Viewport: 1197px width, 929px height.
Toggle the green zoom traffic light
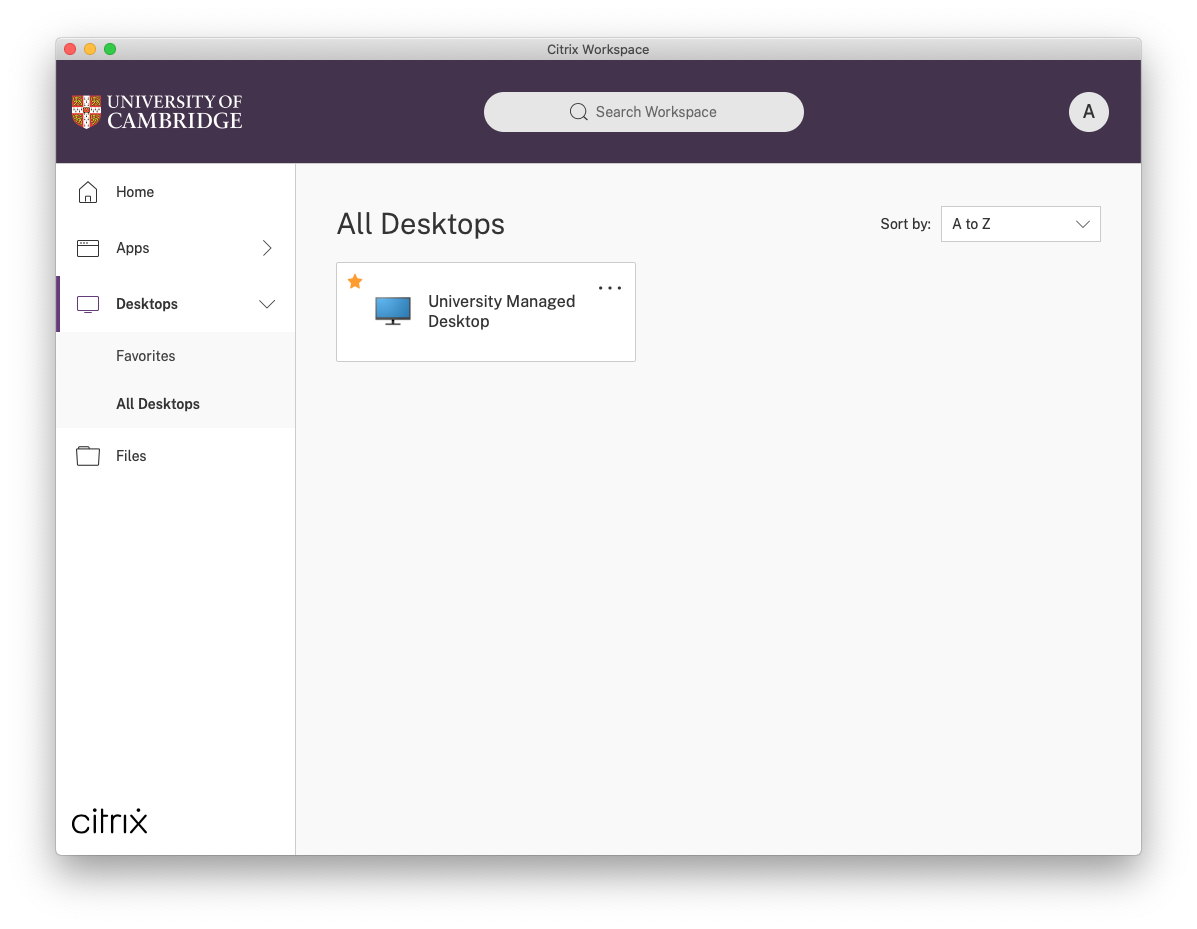[110, 47]
